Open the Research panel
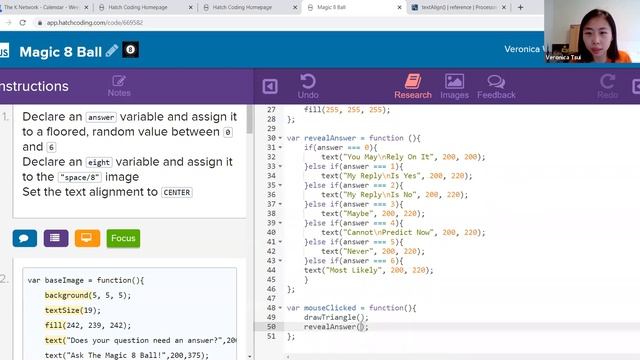Screen dimensions: 640x360 coord(413,86)
